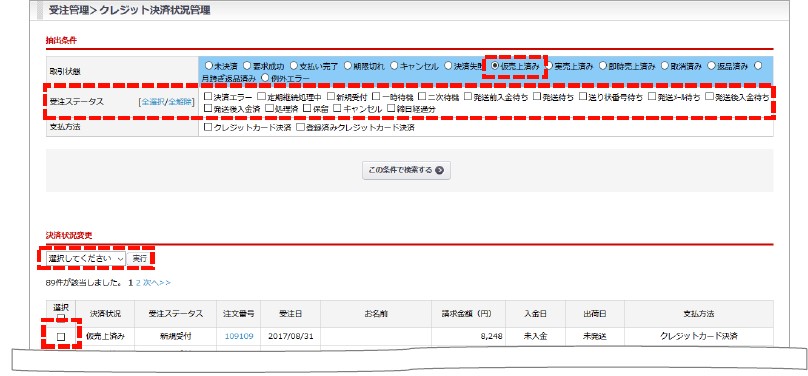Click the 2017/08/31 order date cell
The height and width of the screenshot is (376, 808).
[x=291, y=336]
